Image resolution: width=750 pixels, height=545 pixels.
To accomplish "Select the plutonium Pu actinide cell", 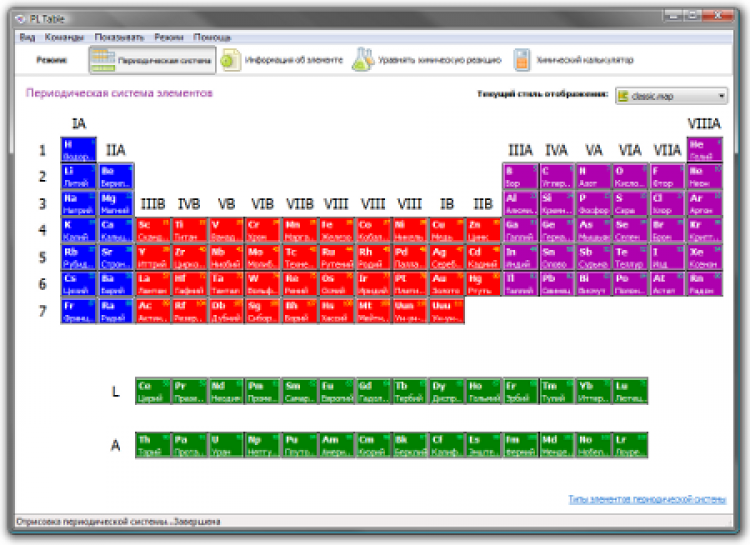I will click(x=300, y=445).
